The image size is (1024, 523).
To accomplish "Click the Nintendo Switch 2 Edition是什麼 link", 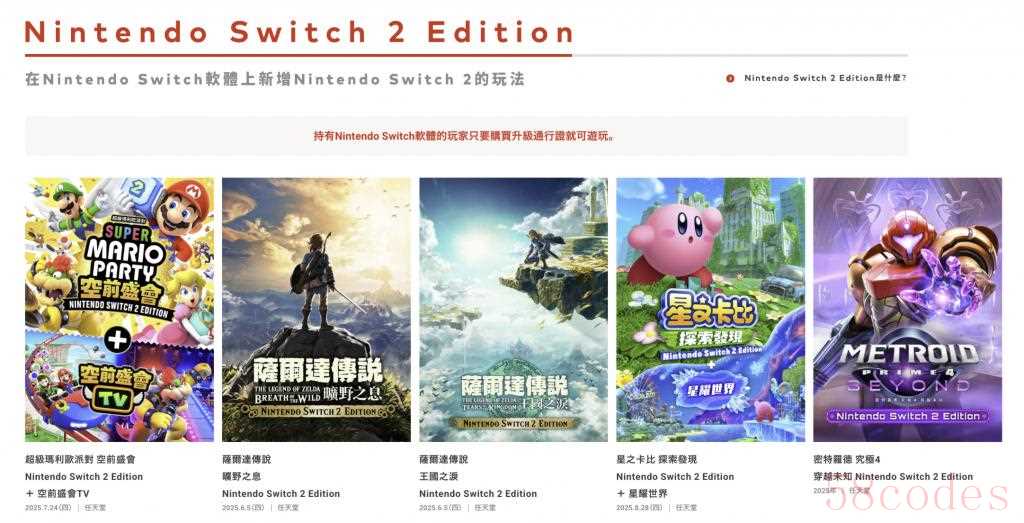I will click(x=825, y=78).
